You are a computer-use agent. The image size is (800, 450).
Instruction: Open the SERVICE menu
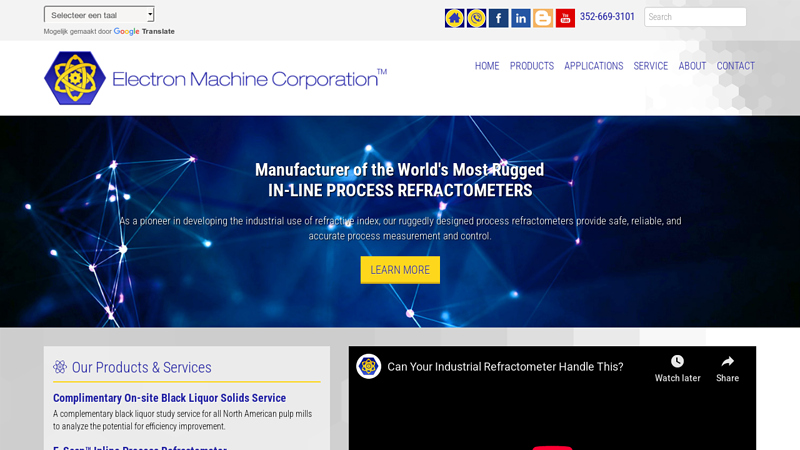pyautogui.click(x=651, y=66)
